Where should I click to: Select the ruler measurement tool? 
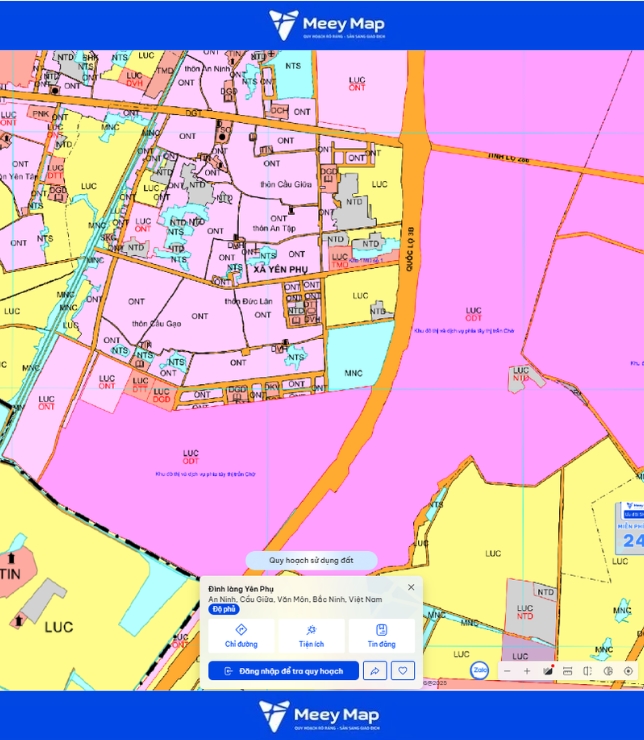coord(568,671)
